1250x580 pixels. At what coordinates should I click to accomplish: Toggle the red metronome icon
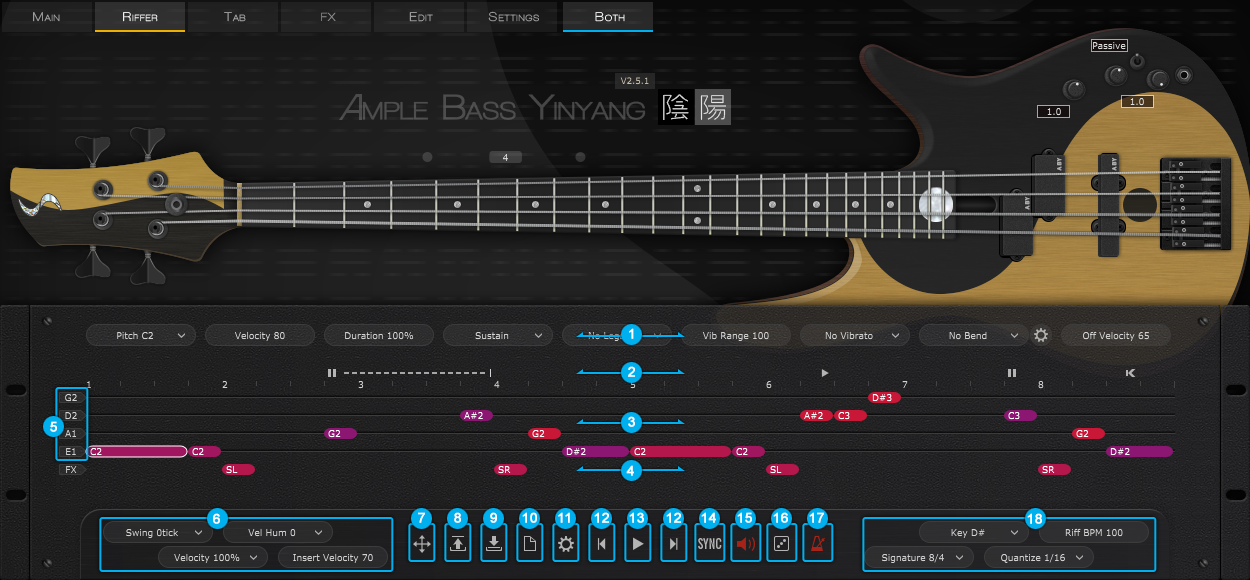(x=817, y=544)
